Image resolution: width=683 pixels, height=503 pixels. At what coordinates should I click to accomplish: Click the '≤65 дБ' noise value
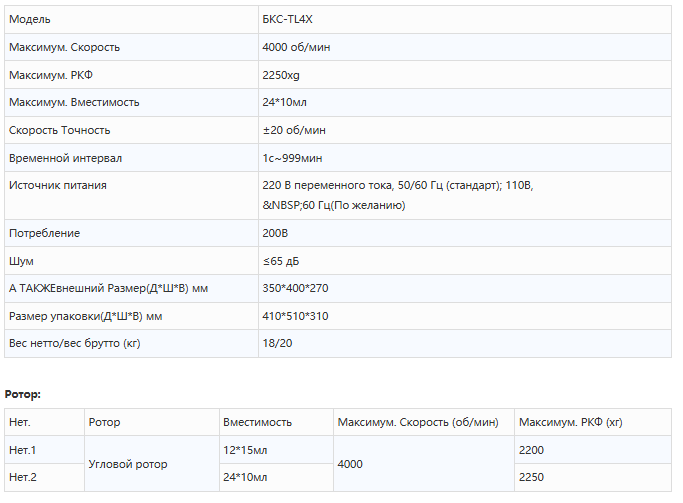click(281, 261)
